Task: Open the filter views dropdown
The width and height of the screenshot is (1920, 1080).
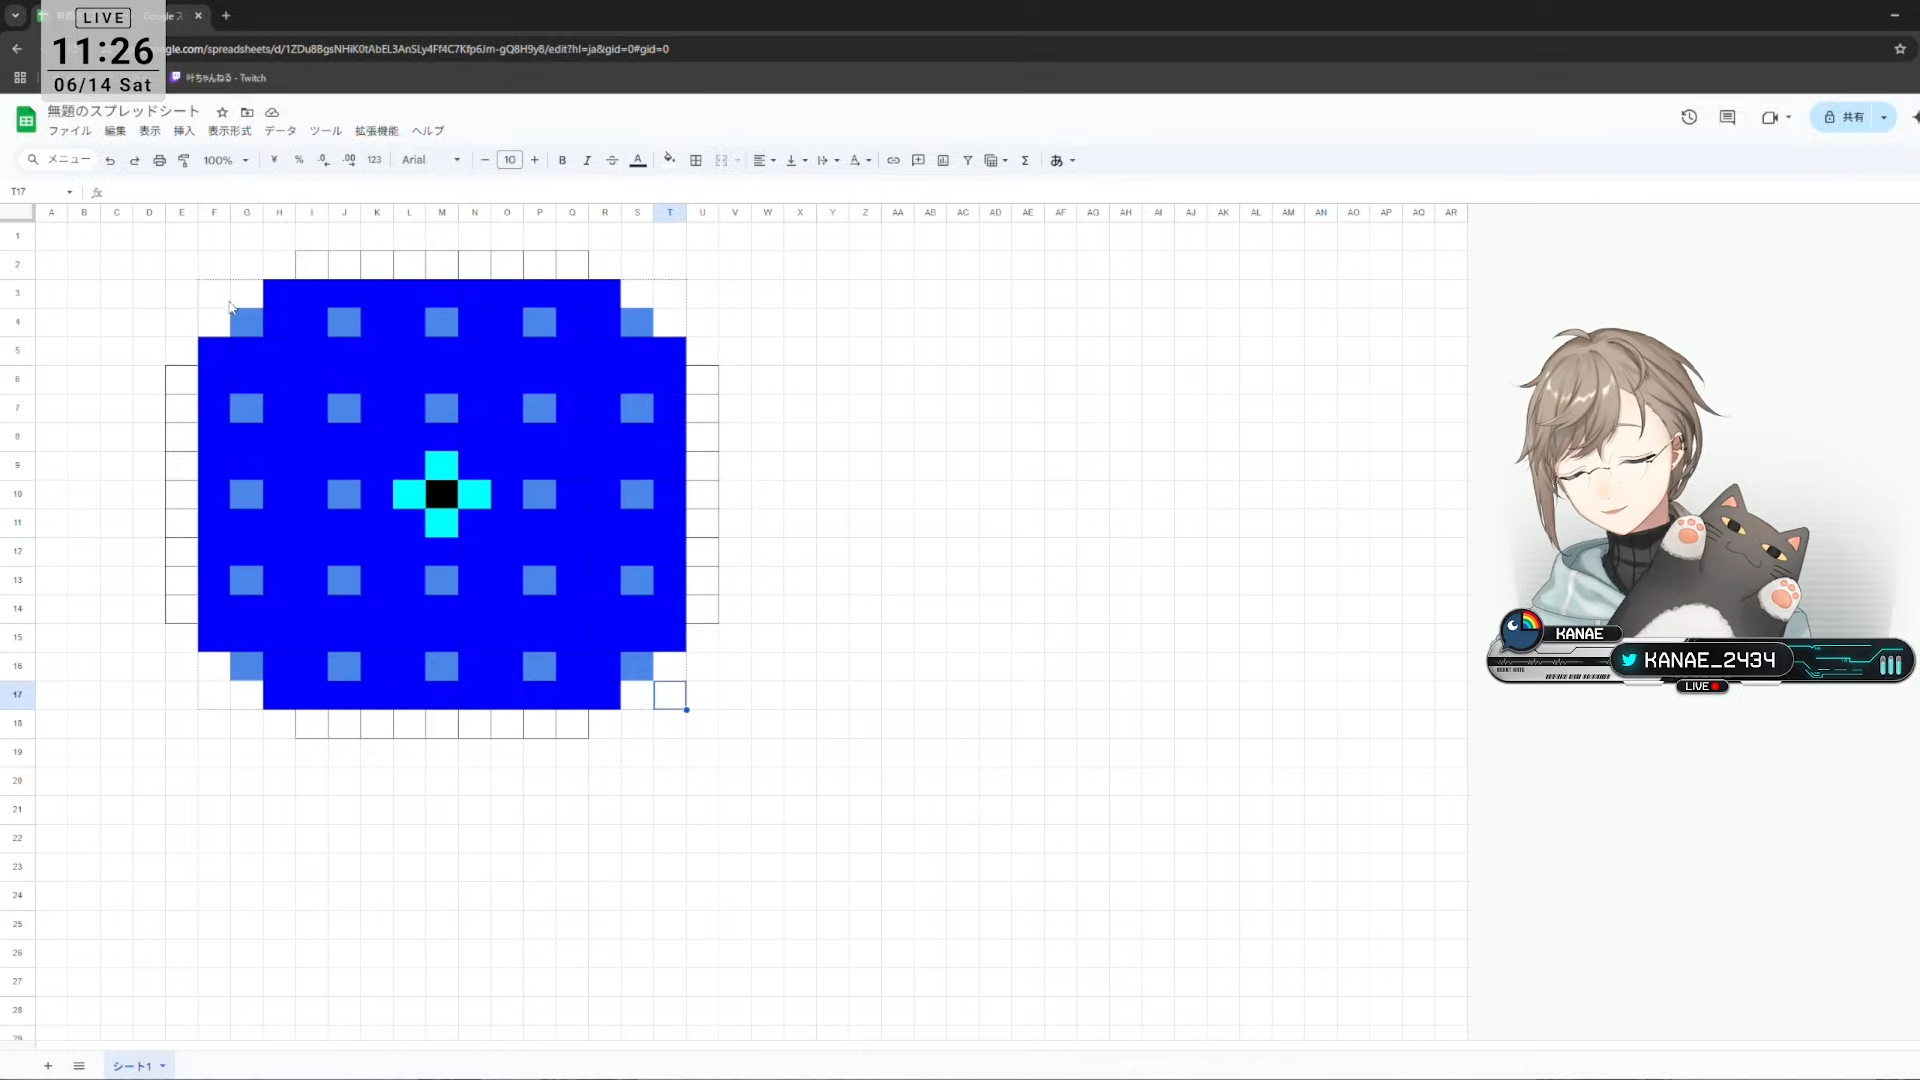Action: coord(996,160)
